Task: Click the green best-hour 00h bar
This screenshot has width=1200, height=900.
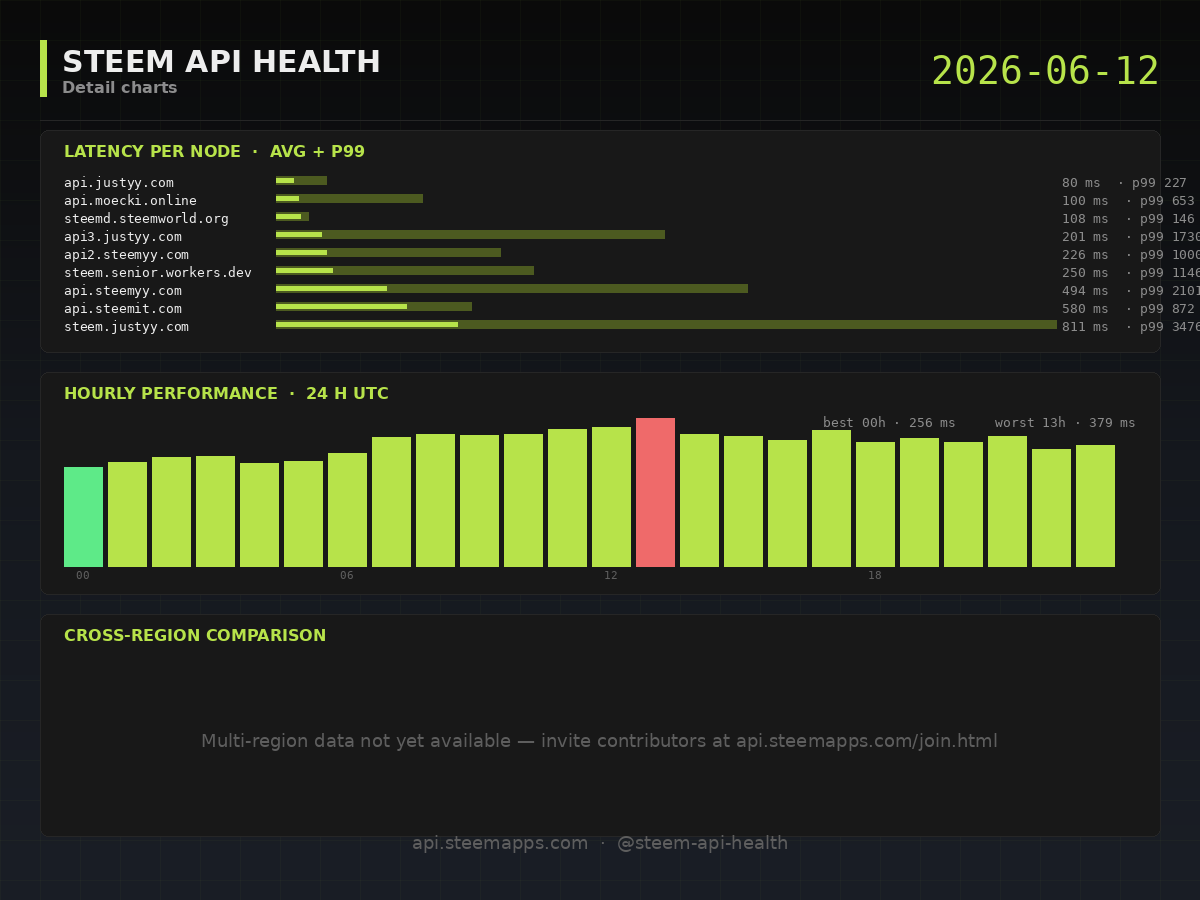Action: coord(83,517)
